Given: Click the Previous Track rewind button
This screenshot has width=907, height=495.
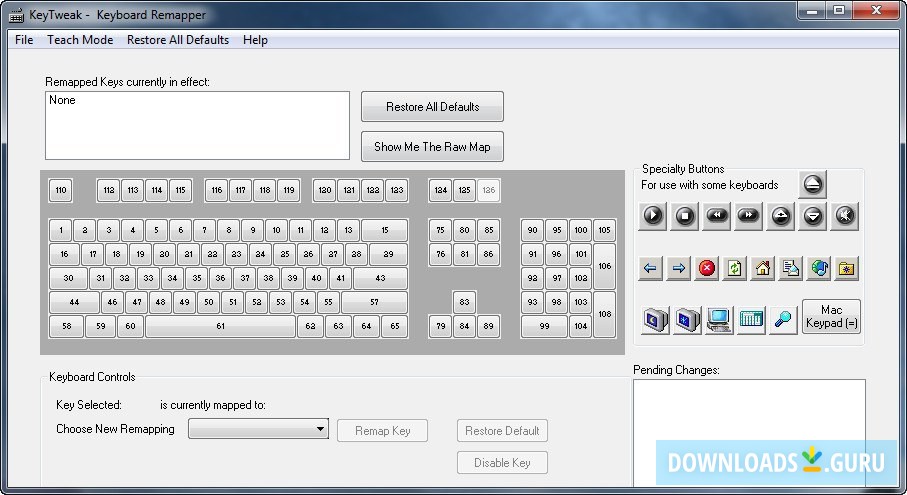Looking at the screenshot, I should coord(717,216).
